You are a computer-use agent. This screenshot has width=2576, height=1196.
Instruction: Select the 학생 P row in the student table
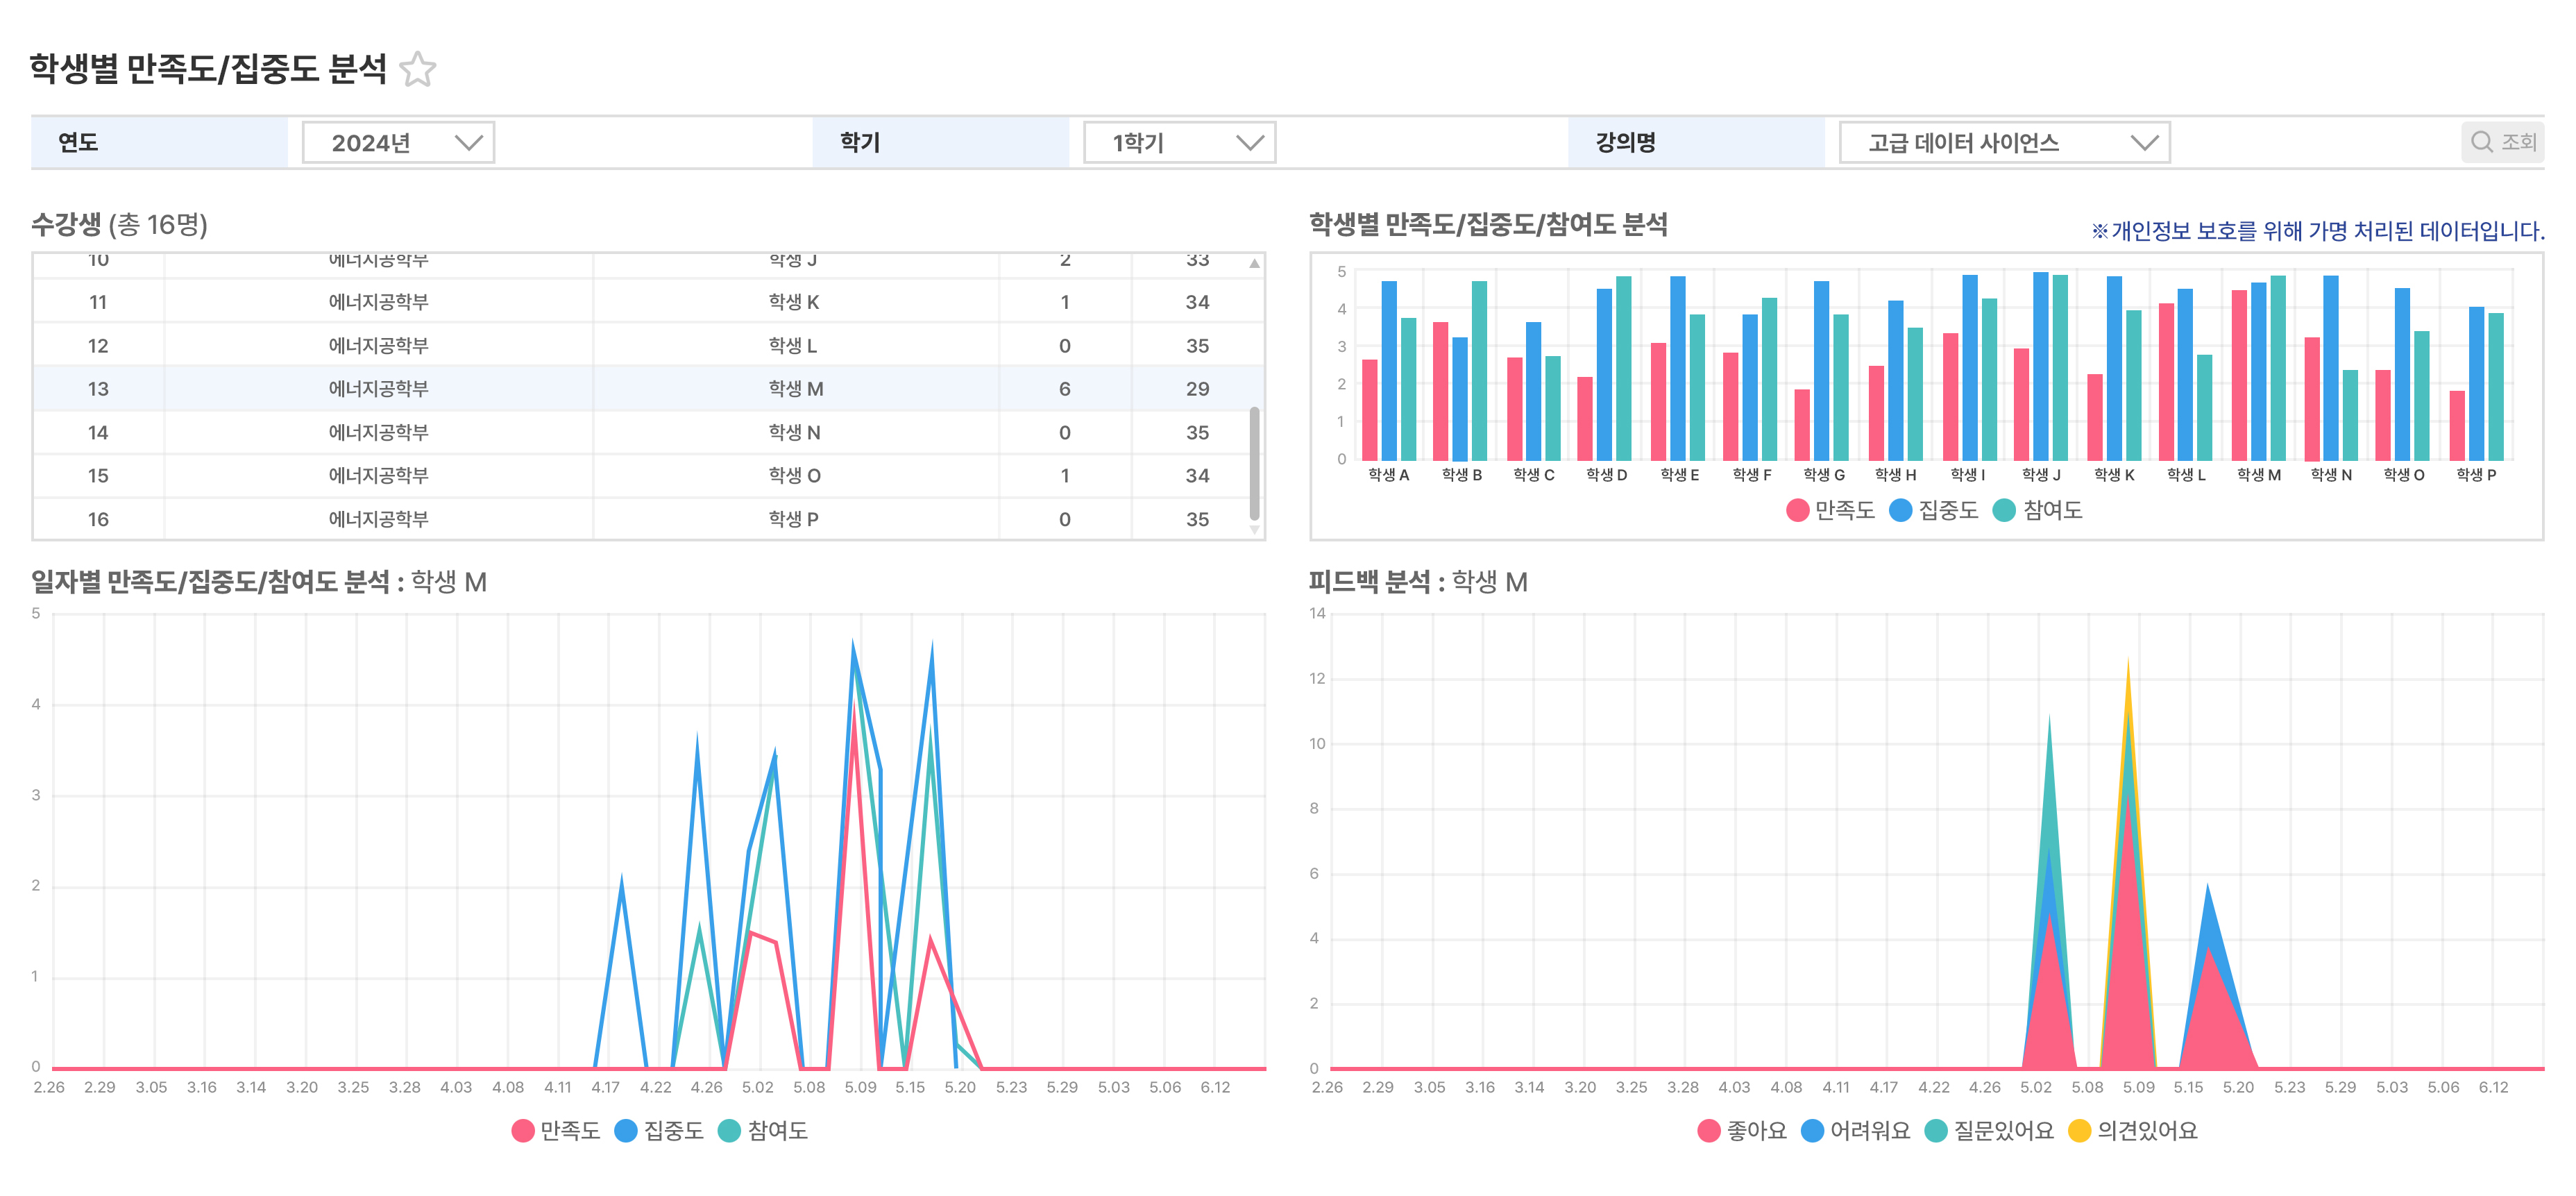(x=800, y=518)
